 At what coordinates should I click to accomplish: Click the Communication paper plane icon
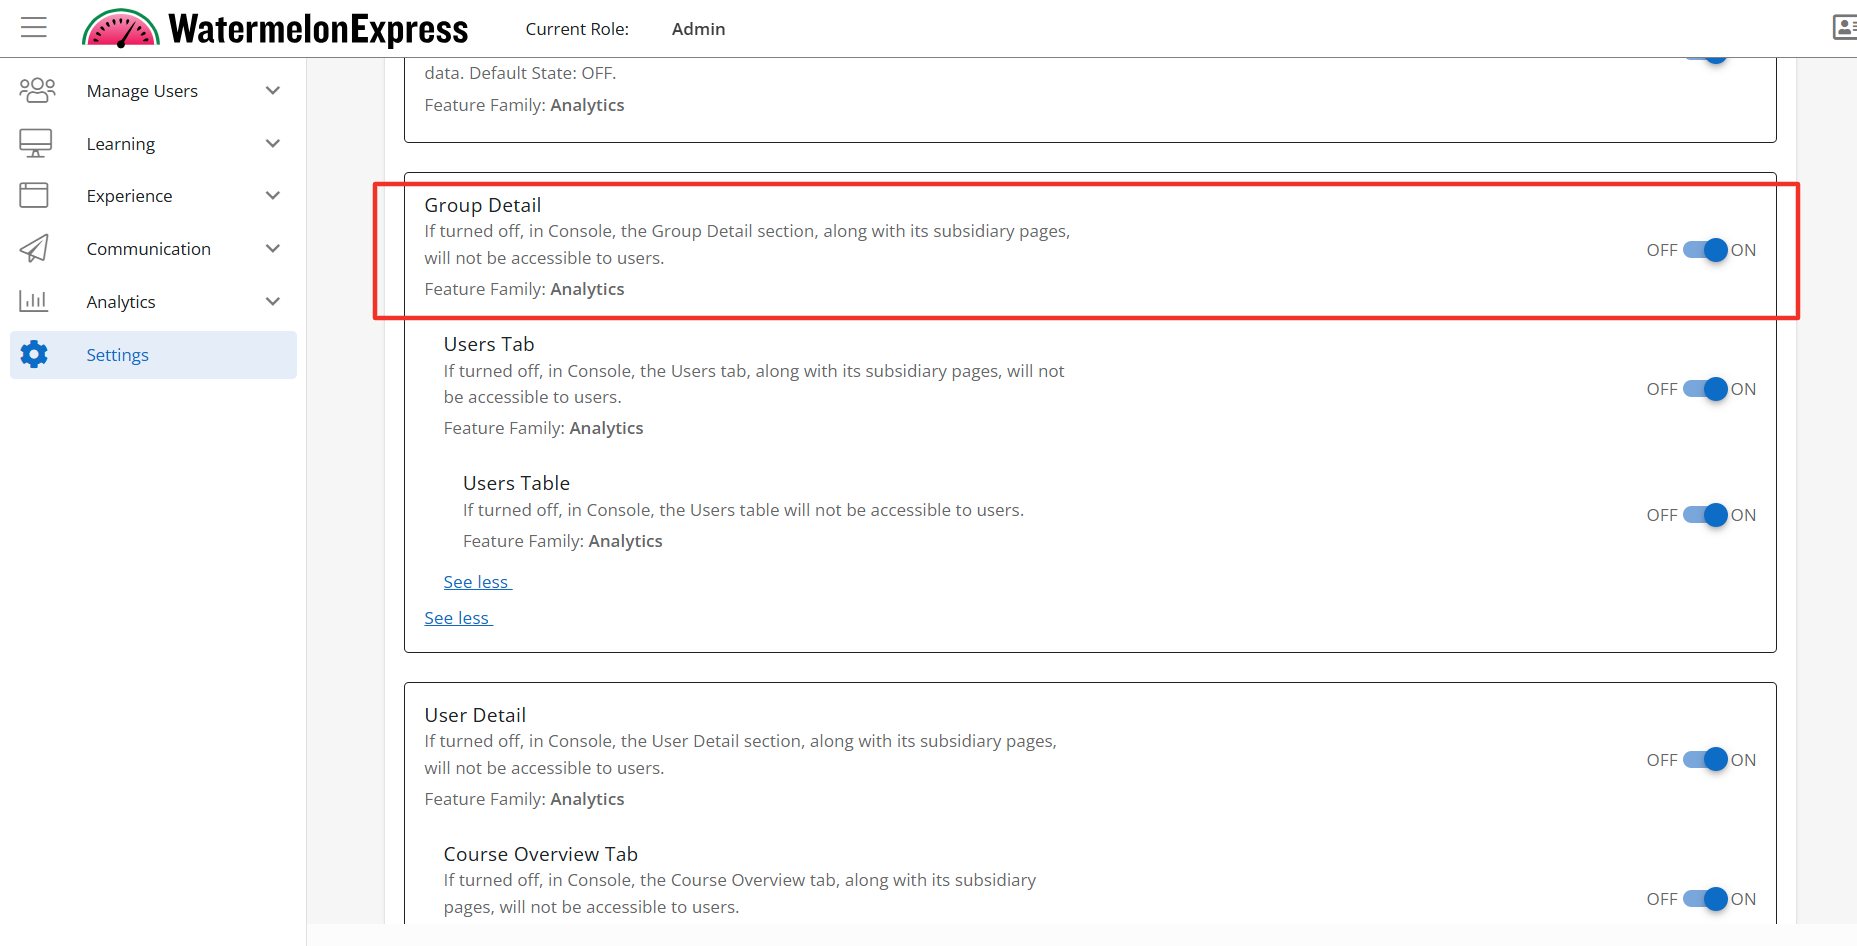34,248
